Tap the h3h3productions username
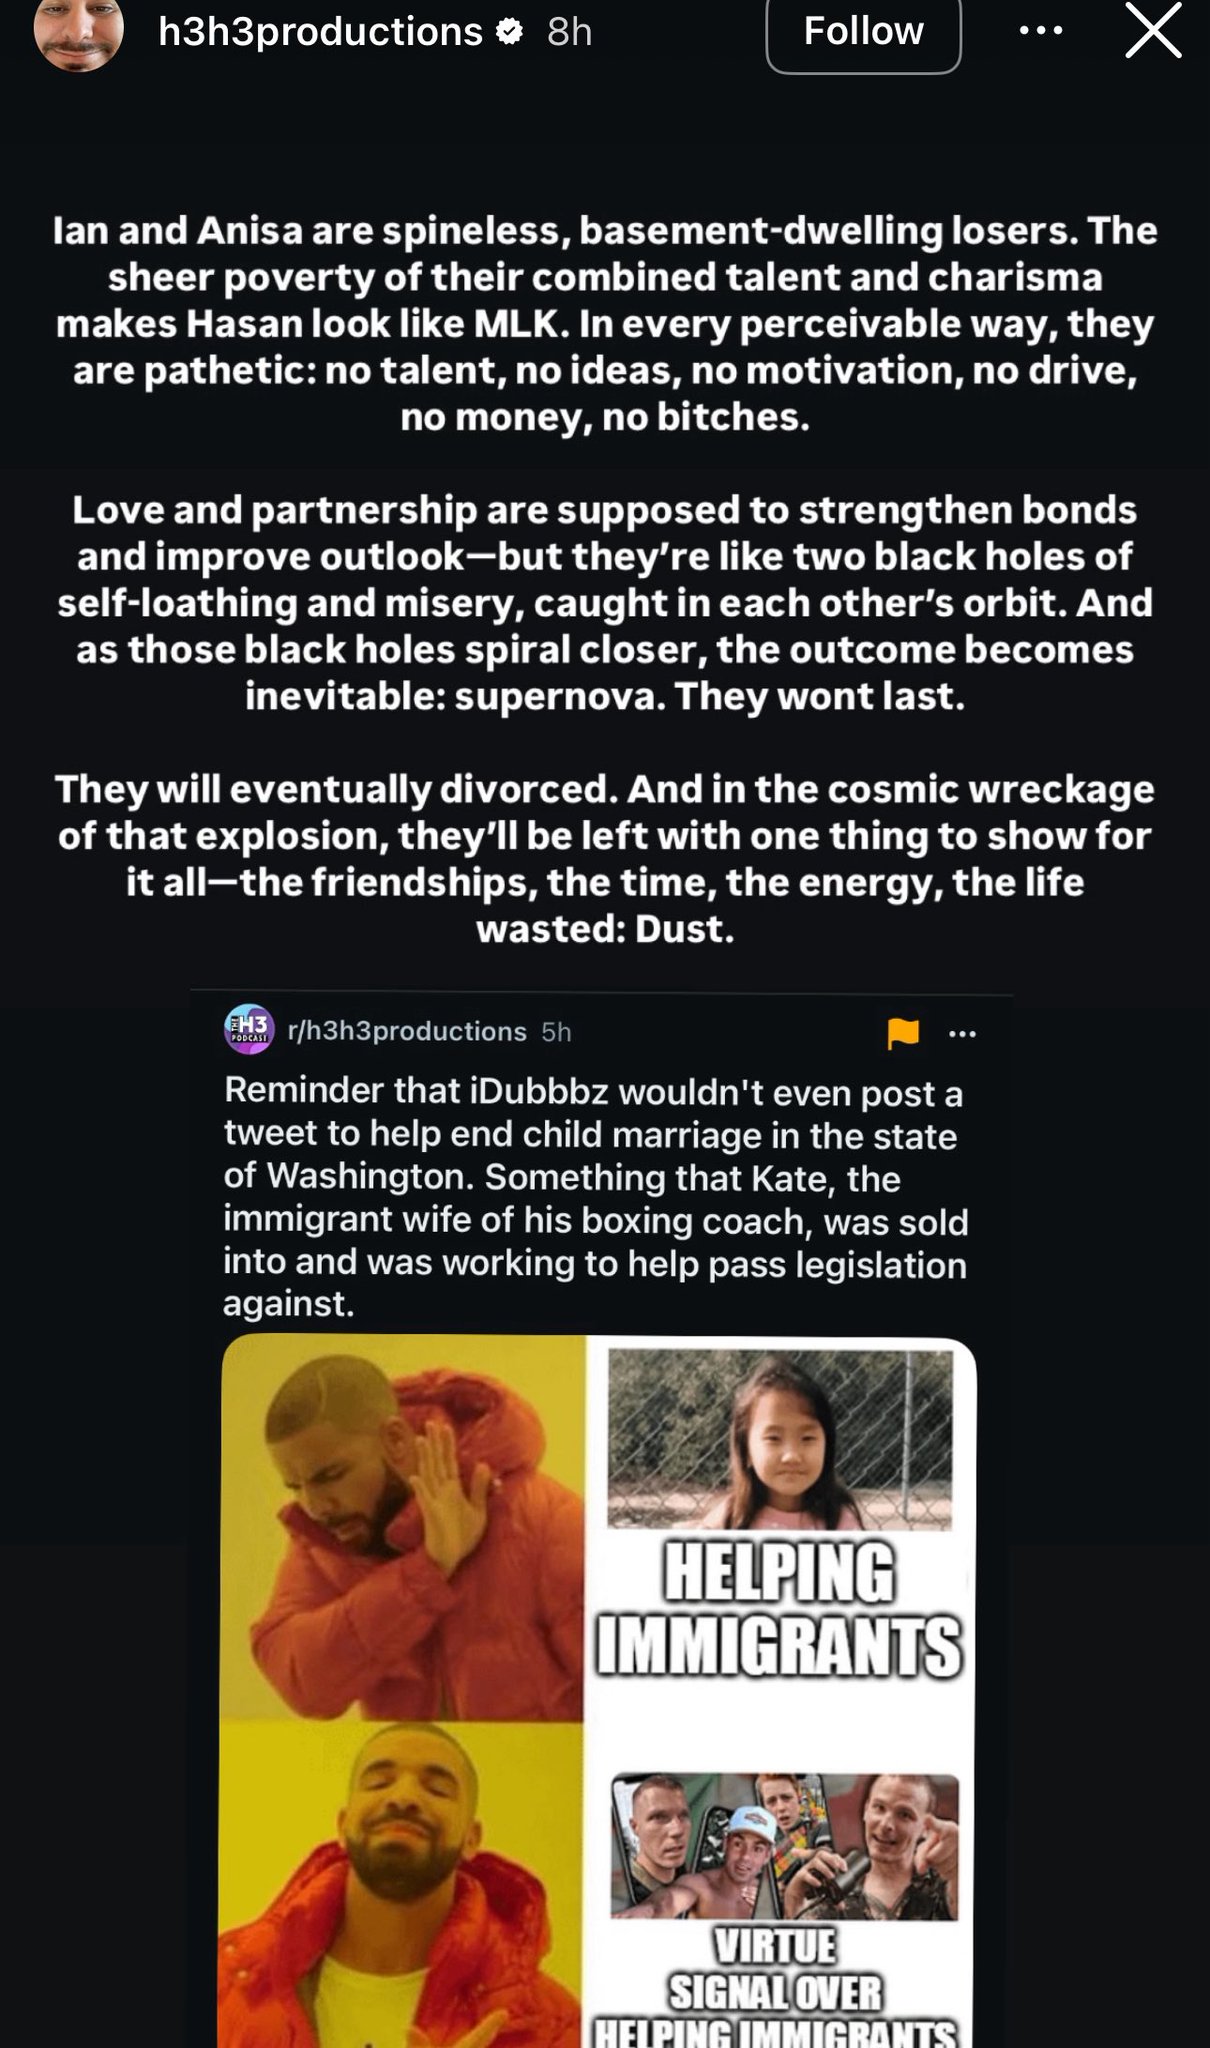The width and height of the screenshot is (1210, 2048). (x=320, y=32)
